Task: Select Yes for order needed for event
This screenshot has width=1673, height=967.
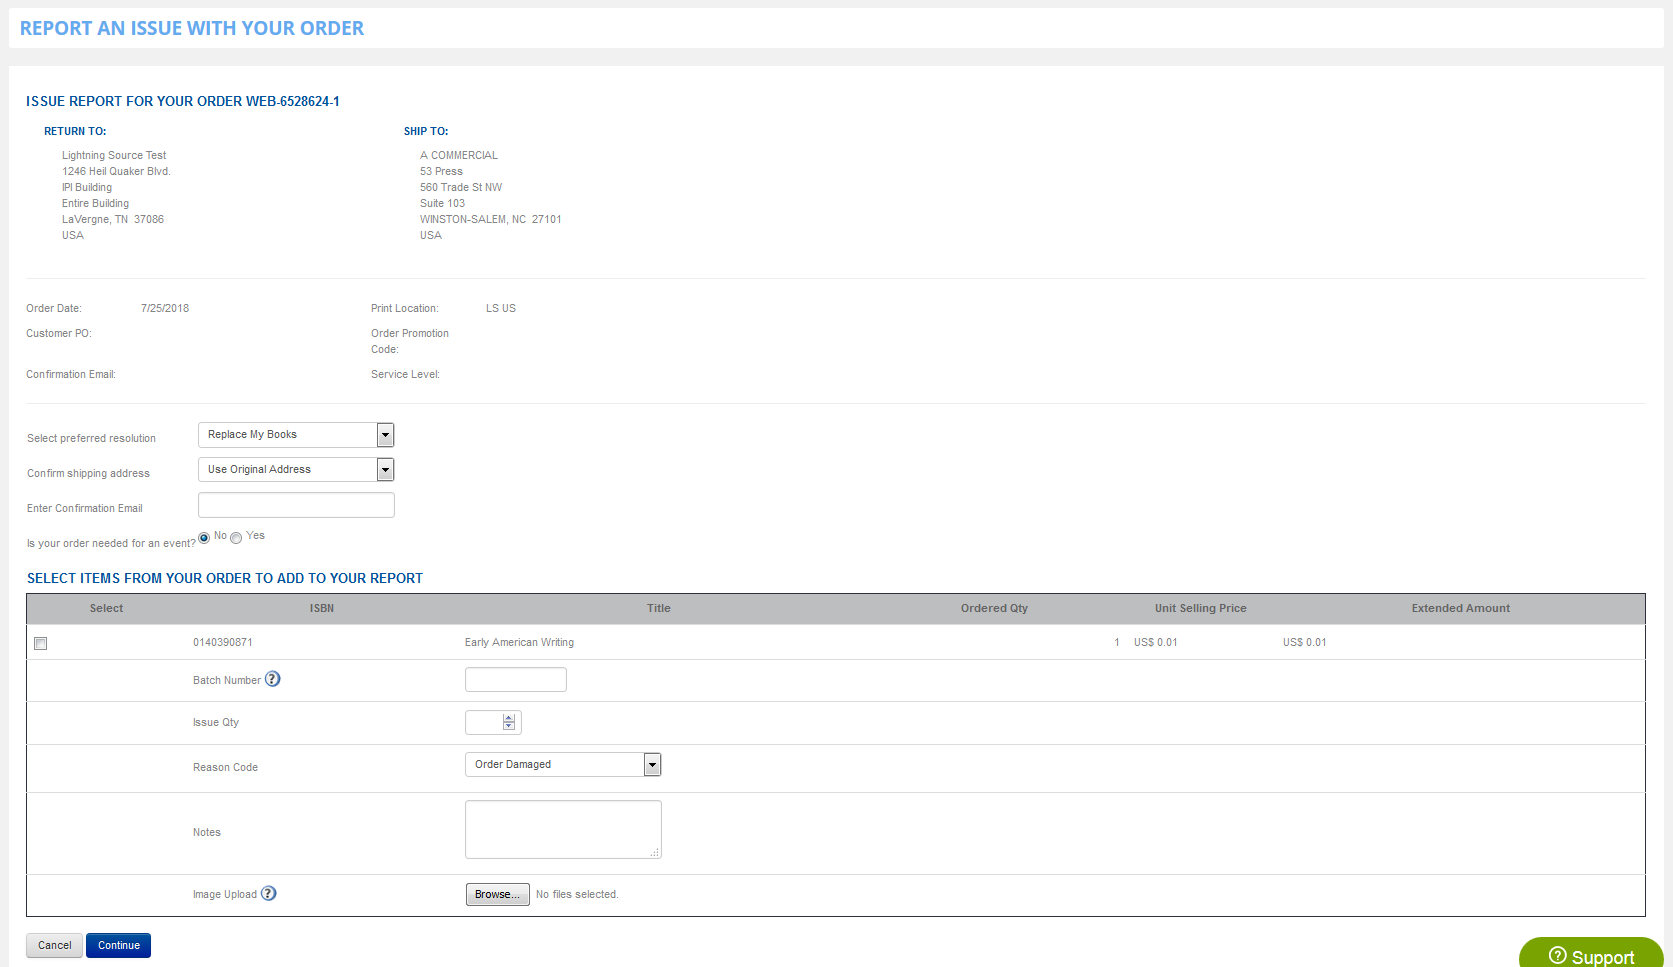Action: point(236,538)
